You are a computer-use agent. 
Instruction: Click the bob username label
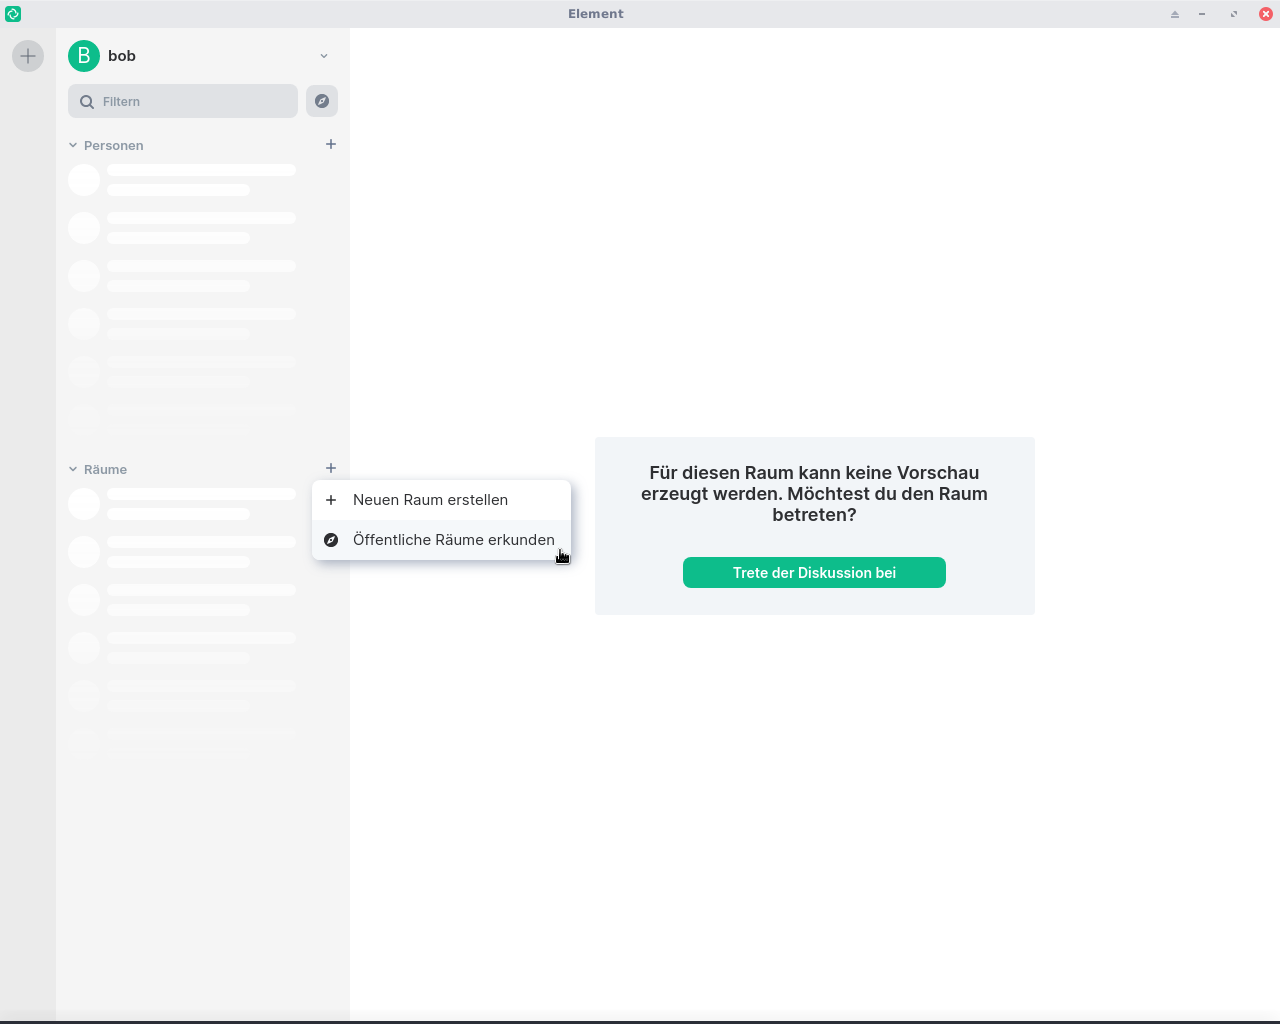tap(122, 56)
